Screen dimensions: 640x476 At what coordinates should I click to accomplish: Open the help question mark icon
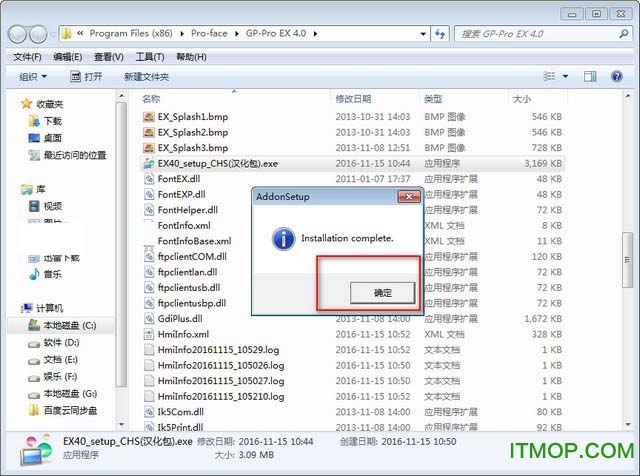(x=618, y=77)
